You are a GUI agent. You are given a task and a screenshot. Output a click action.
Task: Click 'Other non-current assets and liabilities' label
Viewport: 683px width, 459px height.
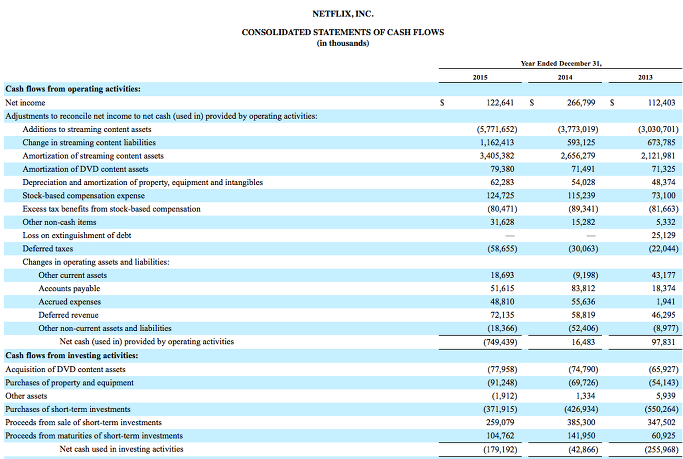tap(105, 328)
